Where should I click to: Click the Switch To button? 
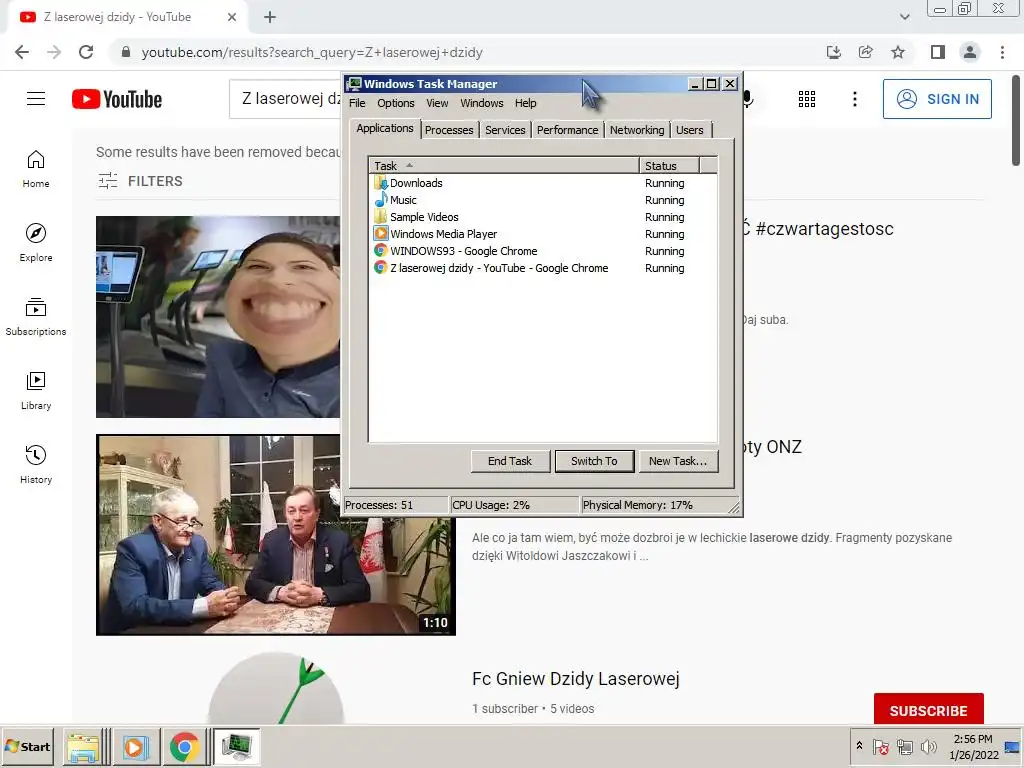pyautogui.click(x=594, y=461)
